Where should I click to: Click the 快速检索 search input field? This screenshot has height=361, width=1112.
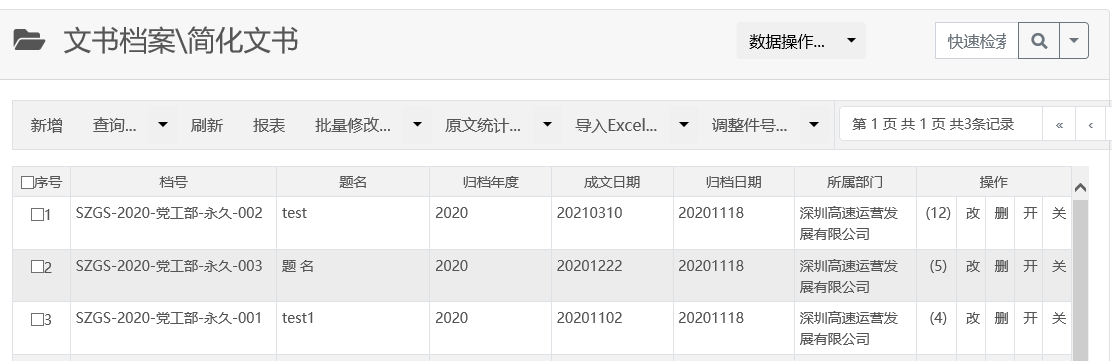click(977, 40)
